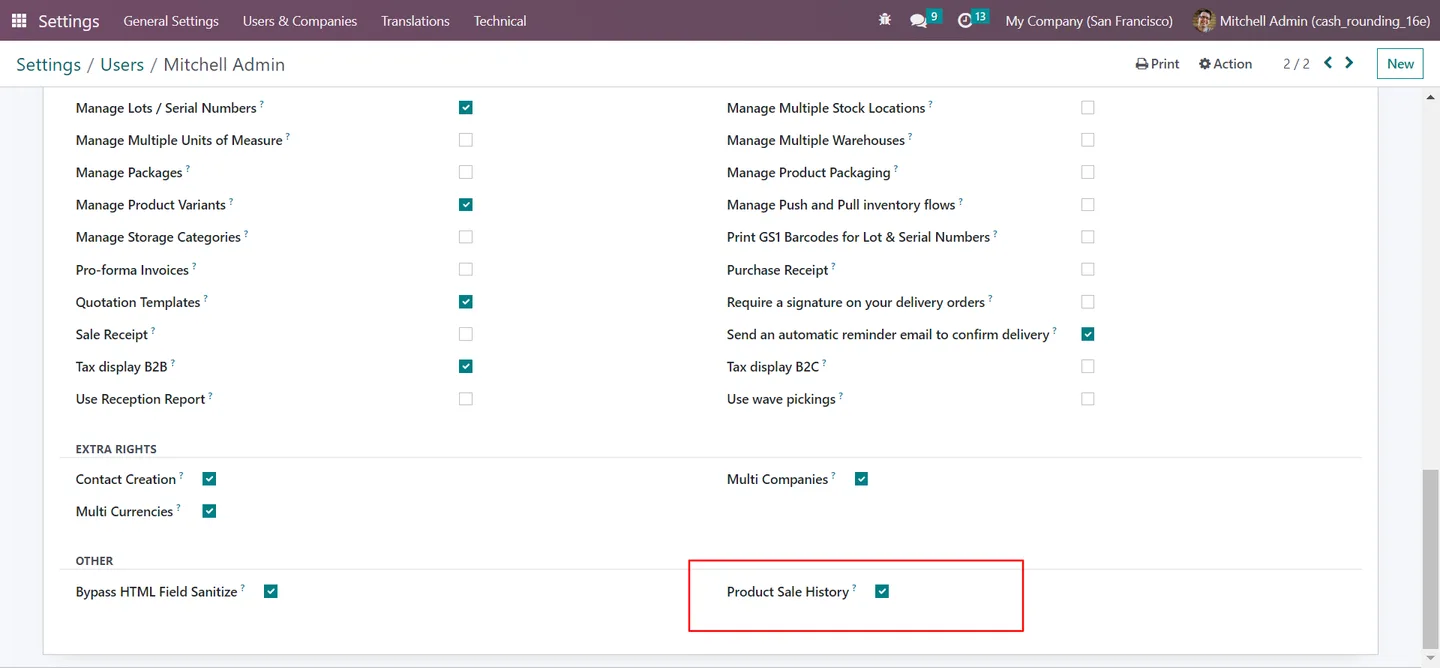This screenshot has height=668, width=1440.
Task: Uncheck Bypass HTML Field Sanitize
Action: (271, 591)
